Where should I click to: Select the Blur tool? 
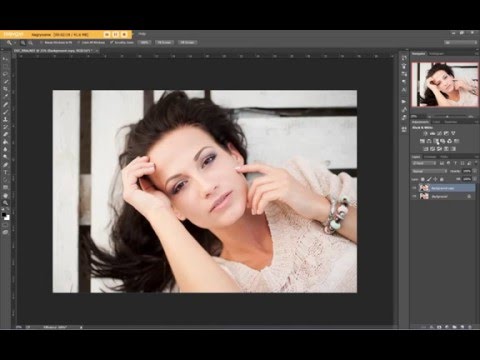coord(5,149)
